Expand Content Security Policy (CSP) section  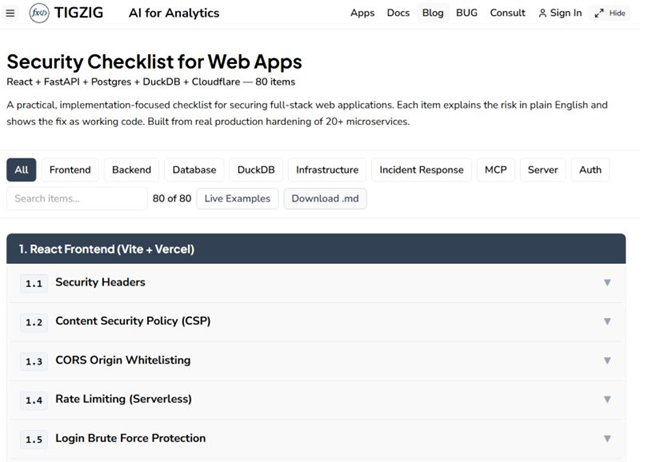pyautogui.click(x=606, y=322)
